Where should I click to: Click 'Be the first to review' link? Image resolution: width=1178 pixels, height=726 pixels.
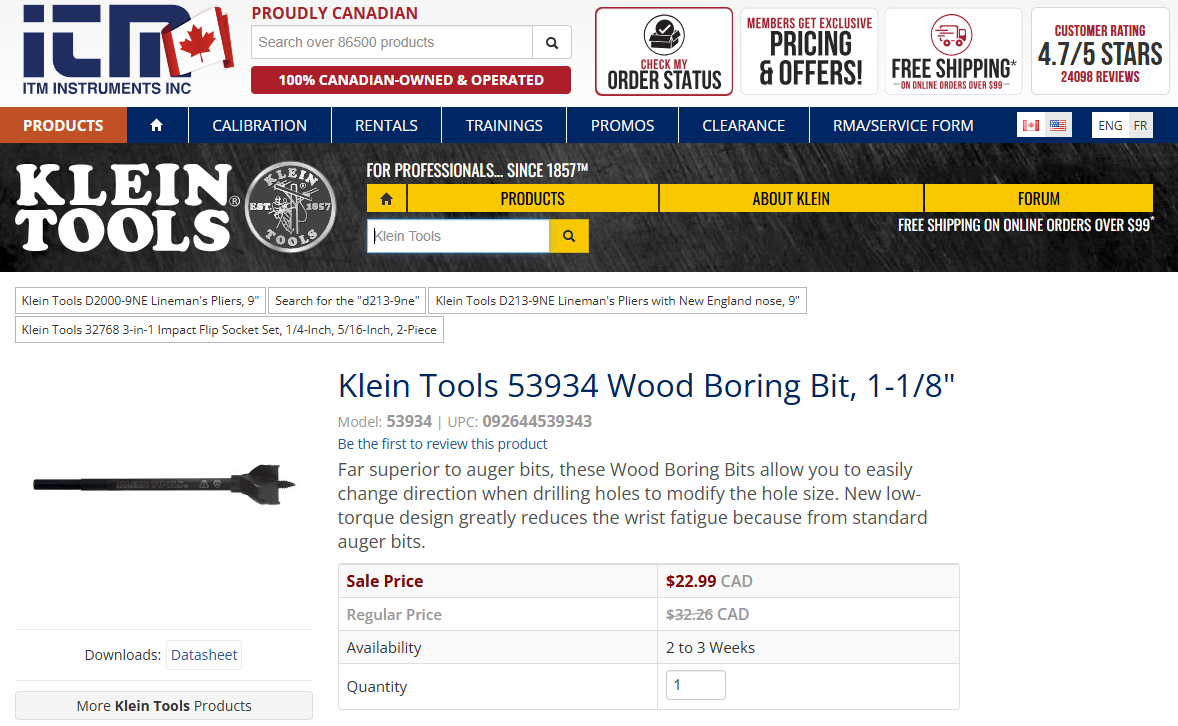click(x=442, y=444)
